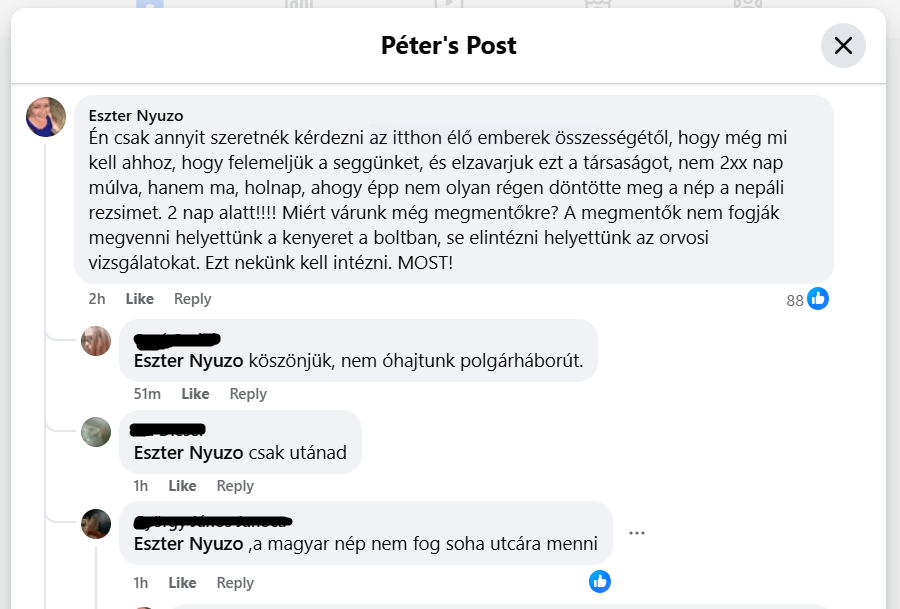Open avatar of the 'utcára menni' reply author
This screenshot has height=609, width=900.
pos(96,524)
